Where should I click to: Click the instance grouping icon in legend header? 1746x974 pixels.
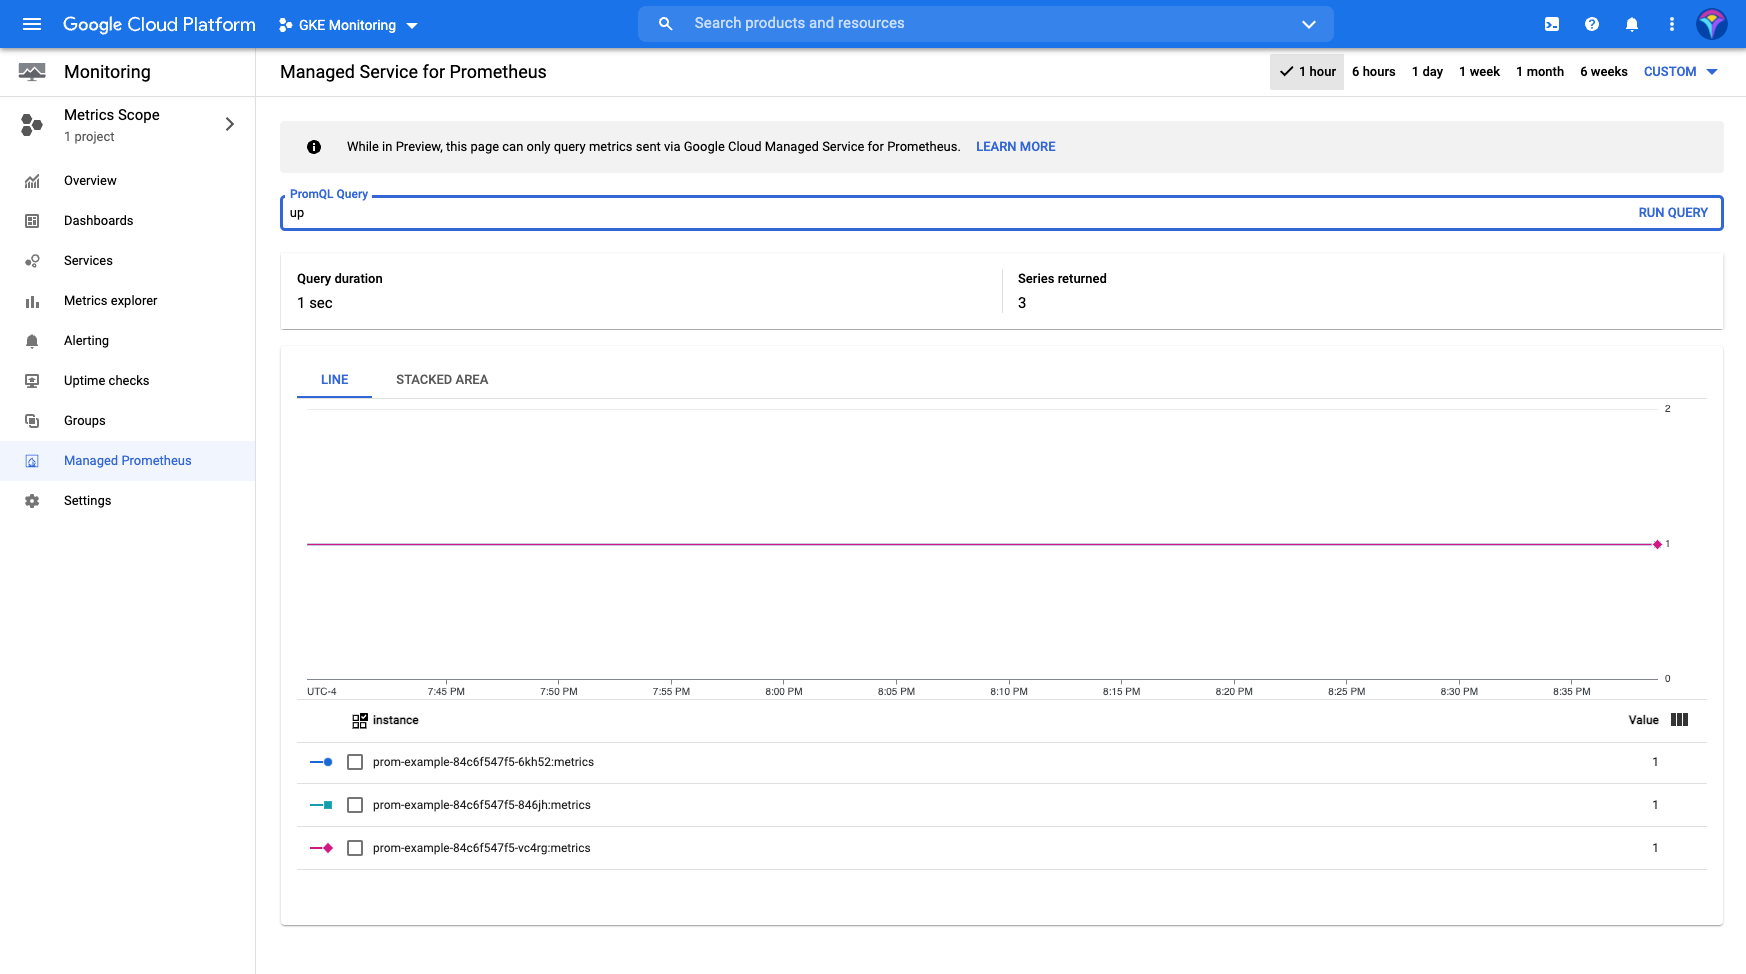pyautogui.click(x=360, y=720)
